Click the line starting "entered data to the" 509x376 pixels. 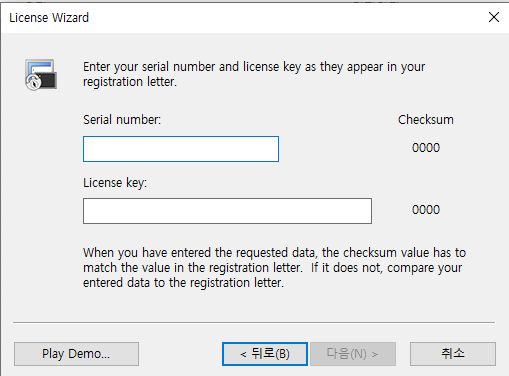[183, 283]
